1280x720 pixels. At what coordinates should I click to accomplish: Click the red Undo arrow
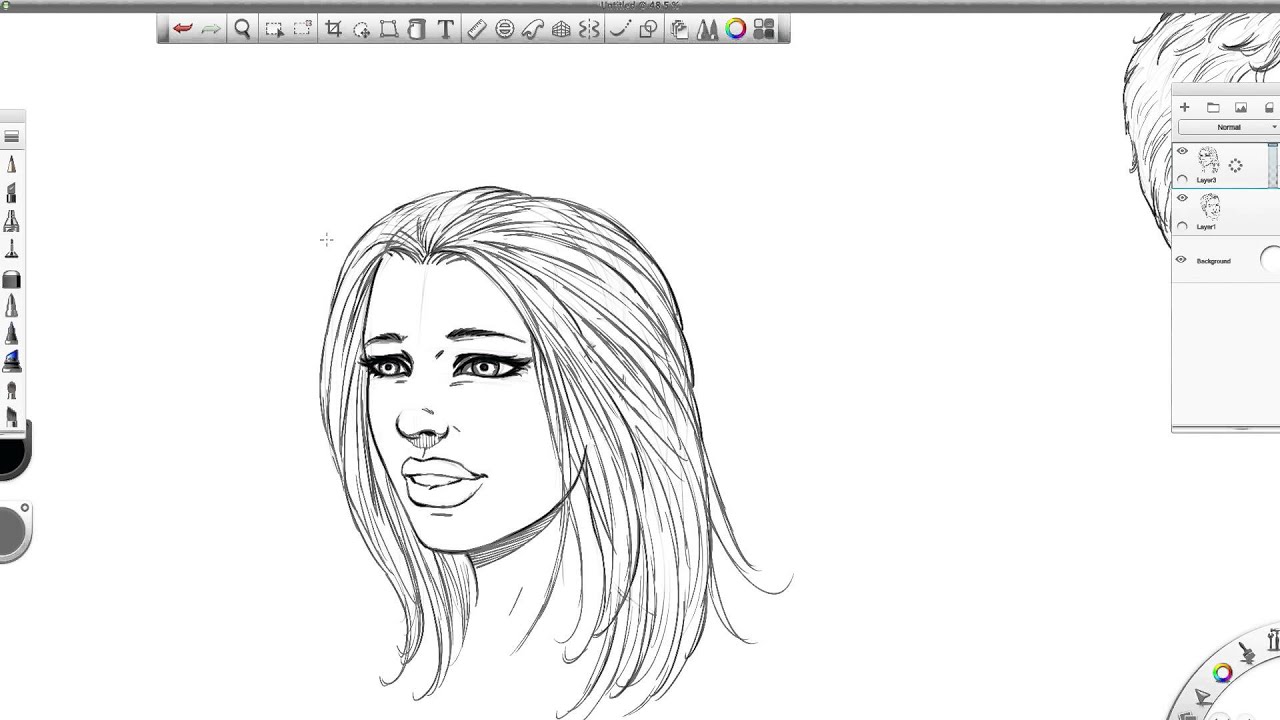pyautogui.click(x=182, y=29)
